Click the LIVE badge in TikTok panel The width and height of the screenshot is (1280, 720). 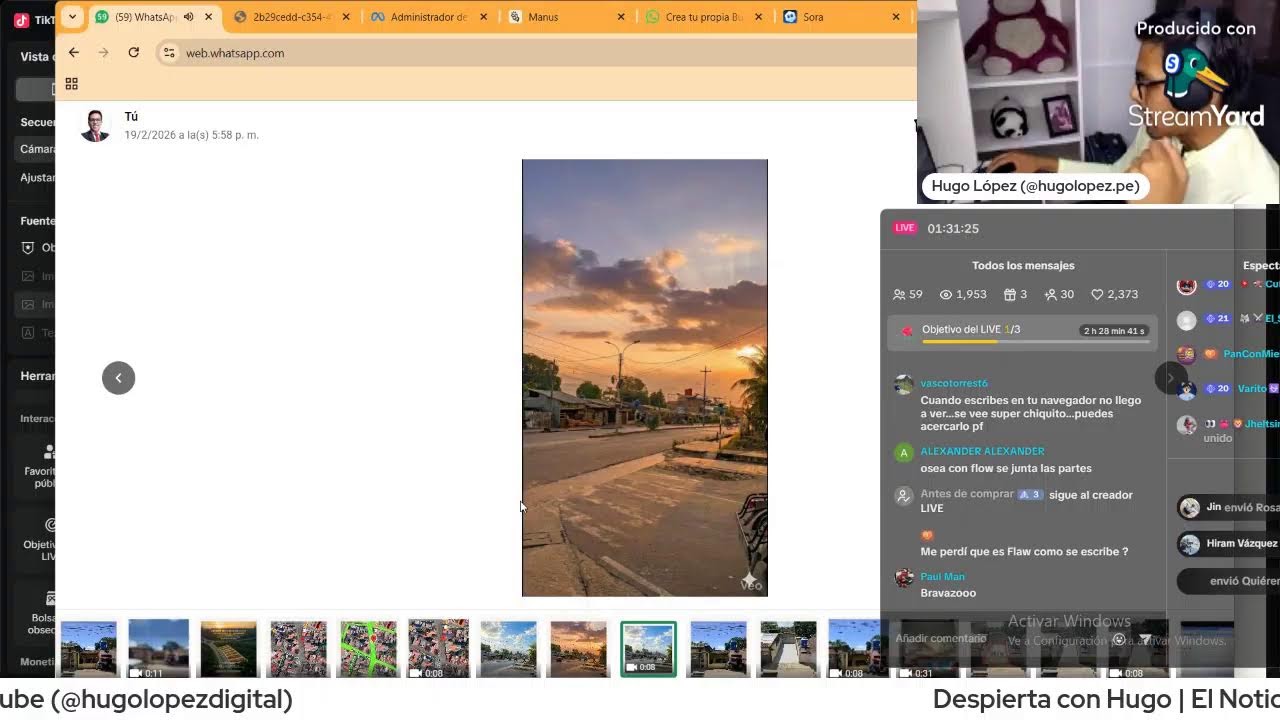point(905,228)
